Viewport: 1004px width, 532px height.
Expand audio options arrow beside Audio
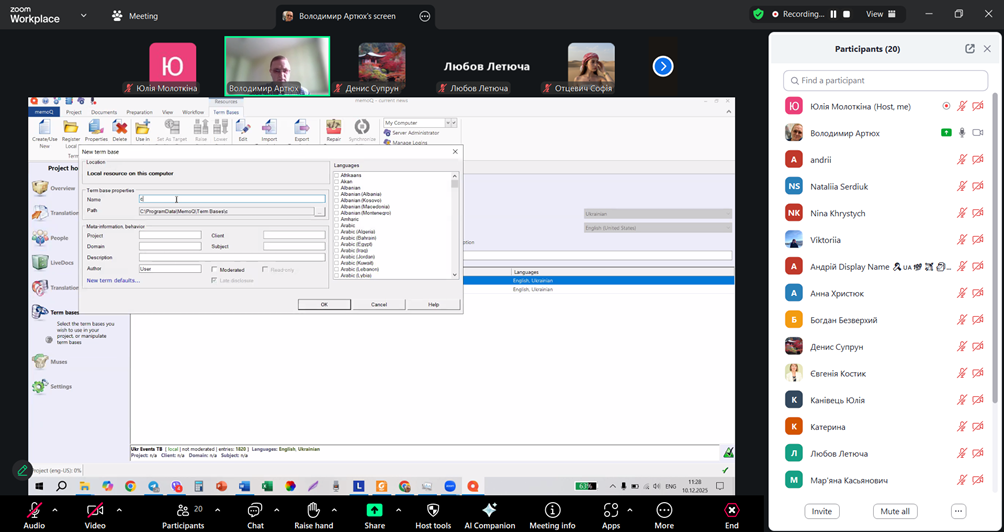tap(56, 509)
